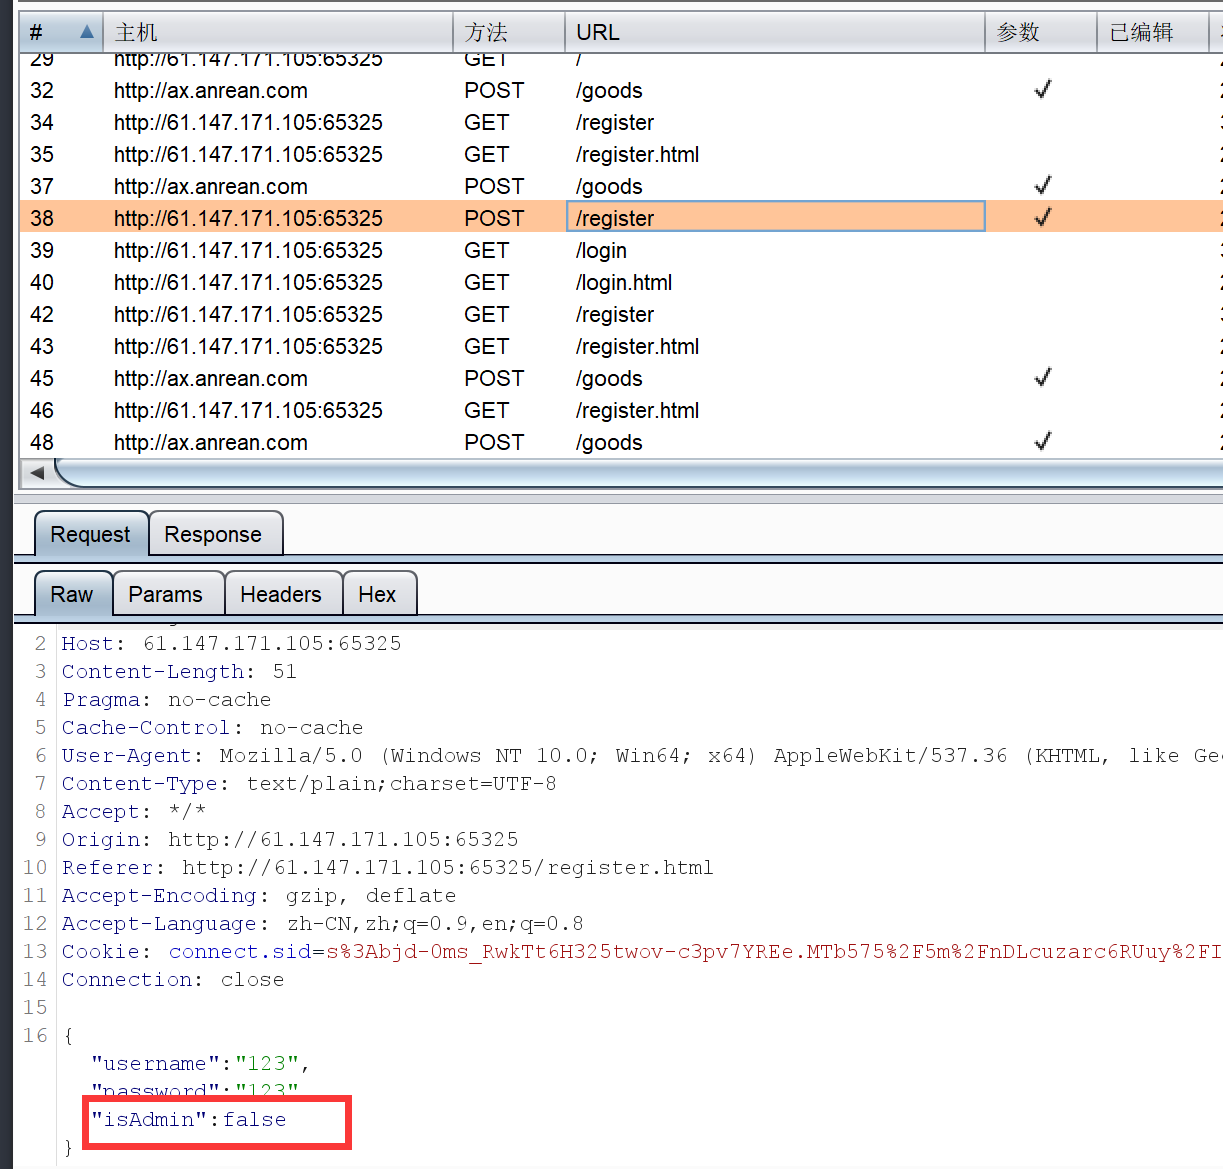The width and height of the screenshot is (1223, 1169).
Task: Click the 参数 column header
Action: (x=1018, y=32)
